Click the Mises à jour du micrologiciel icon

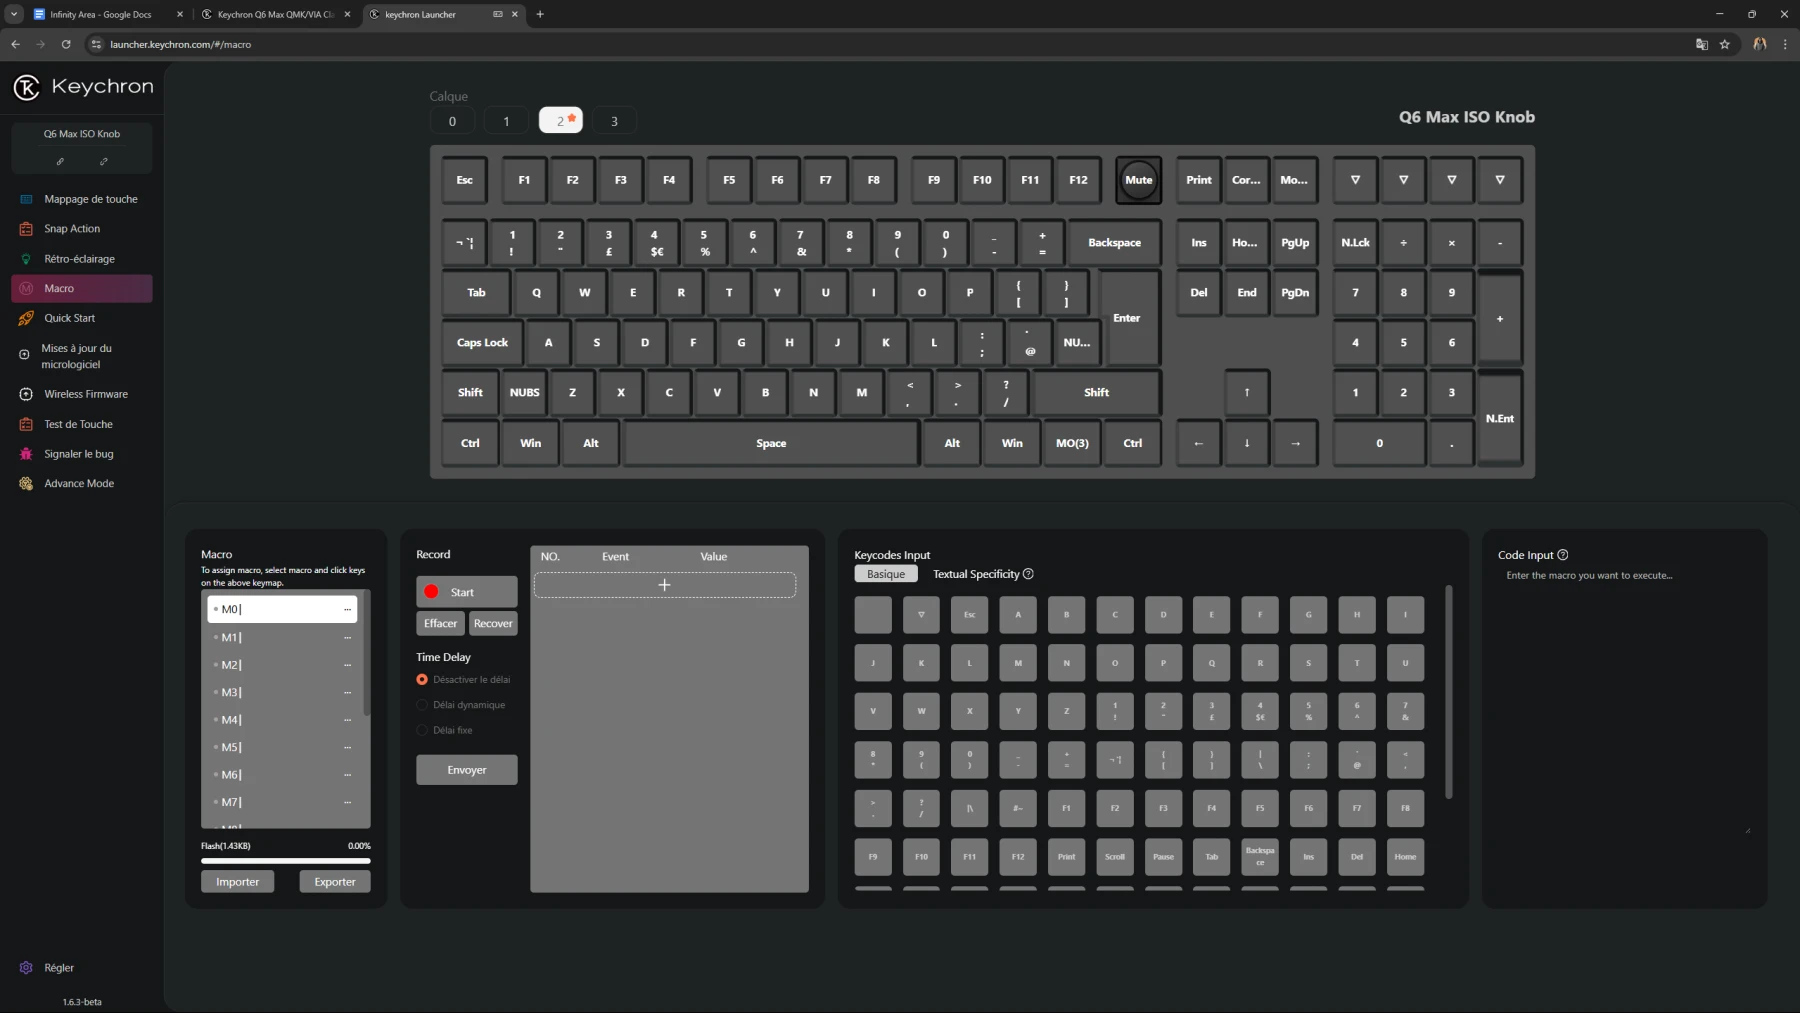(x=25, y=354)
